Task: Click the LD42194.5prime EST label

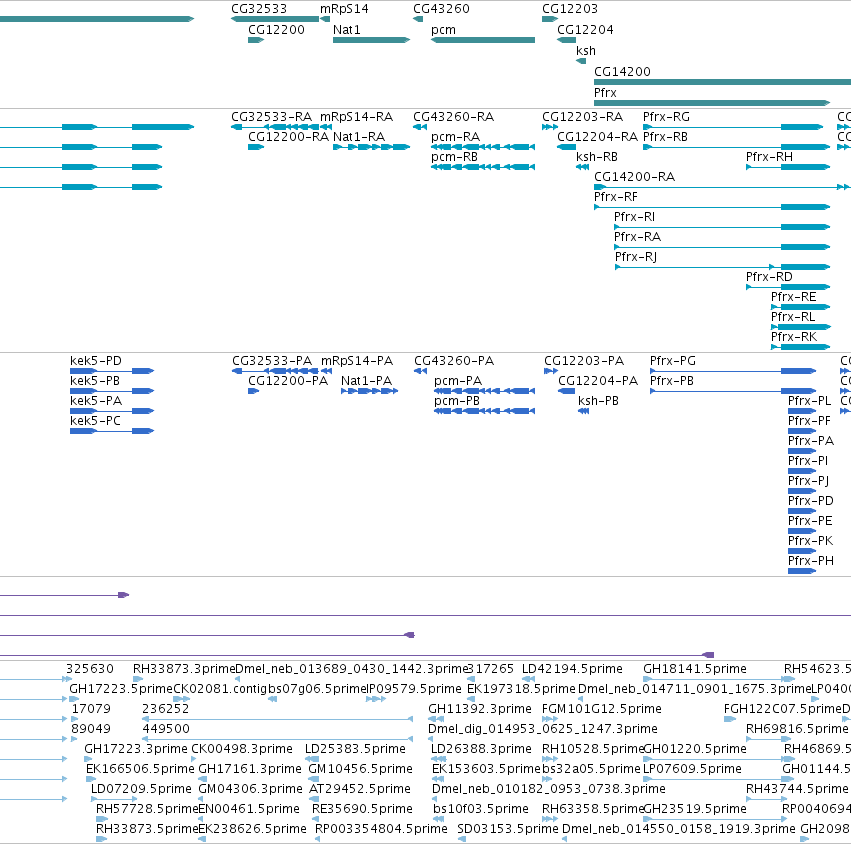Action: pos(572,669)
